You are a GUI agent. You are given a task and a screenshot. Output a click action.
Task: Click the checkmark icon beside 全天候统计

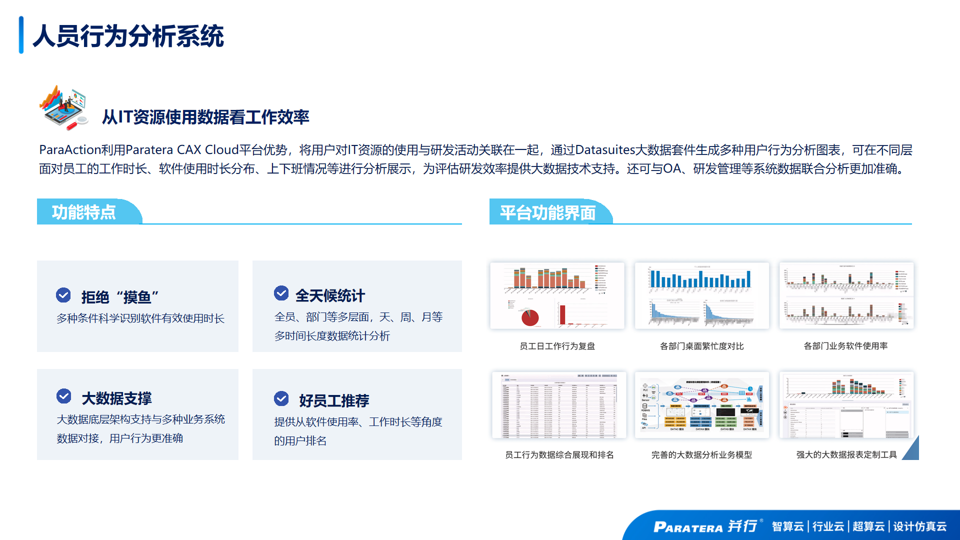pos(281,293)
